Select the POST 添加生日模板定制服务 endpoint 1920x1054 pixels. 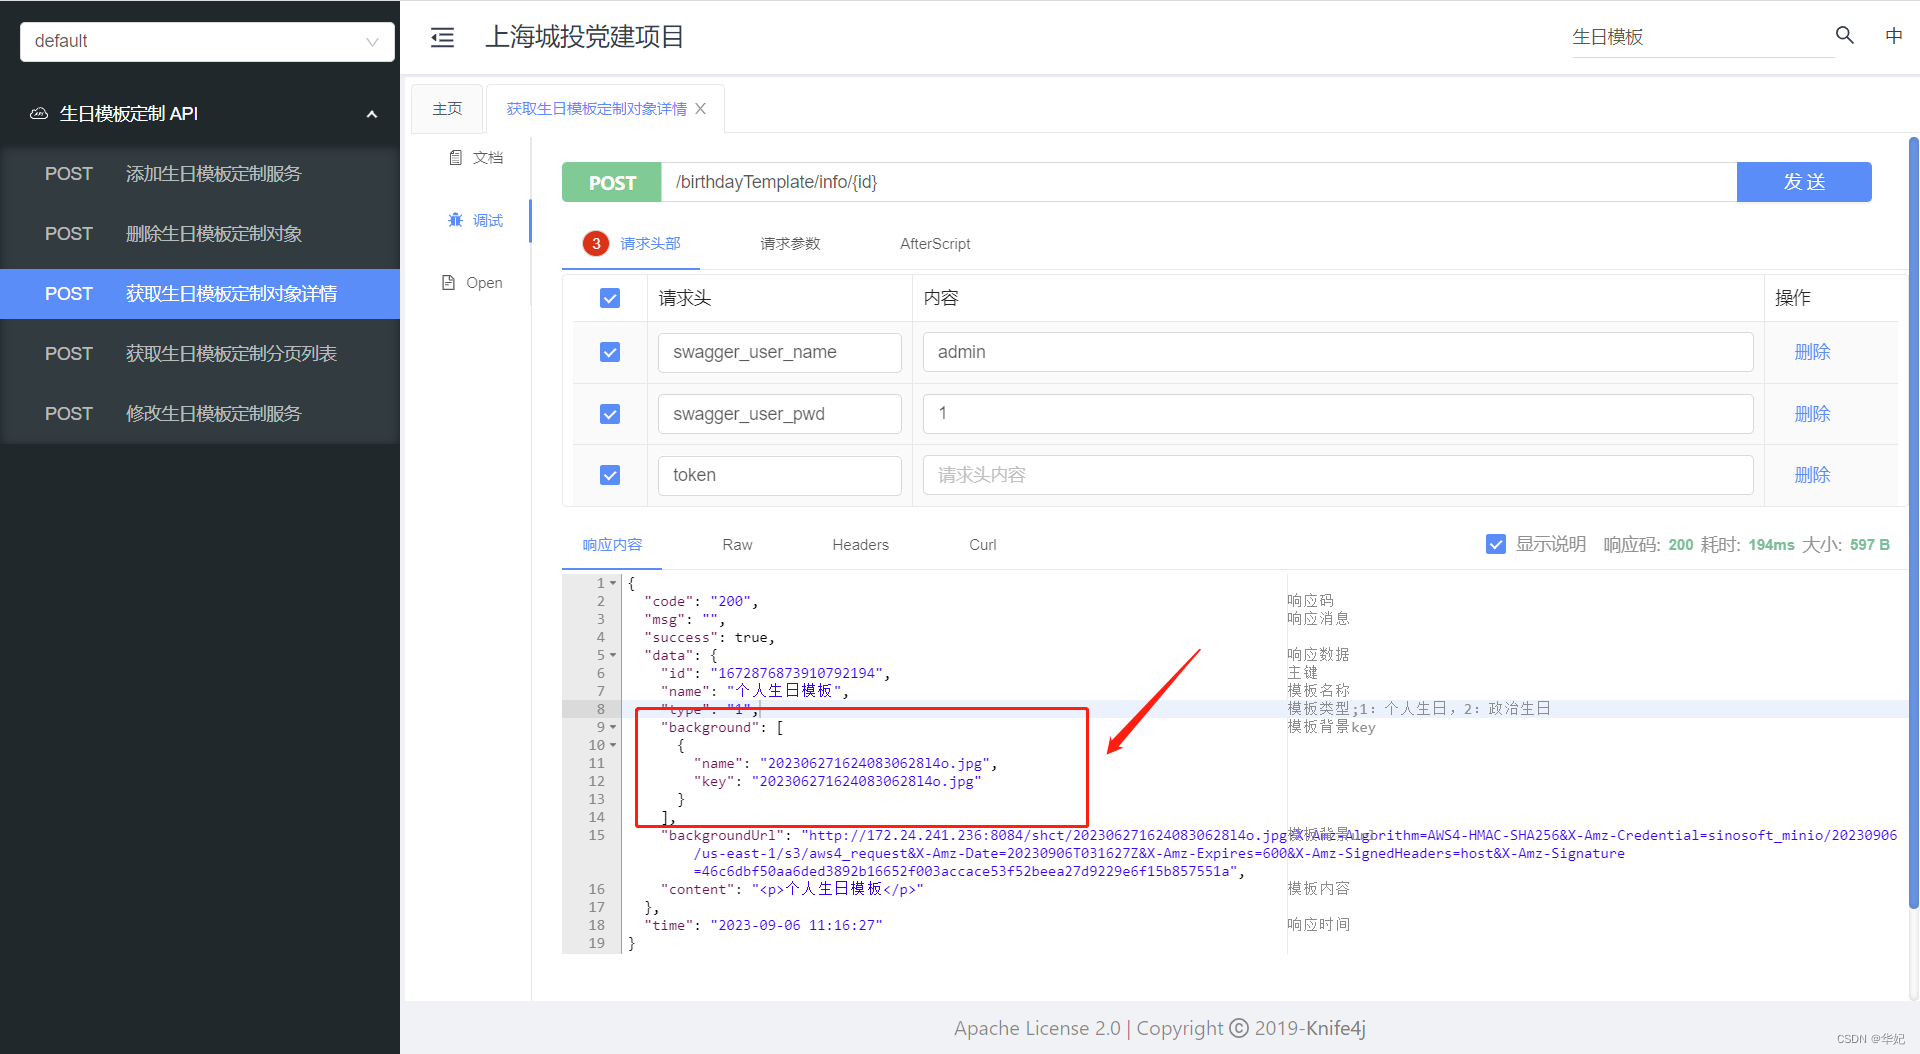click(x=200, y=173)
